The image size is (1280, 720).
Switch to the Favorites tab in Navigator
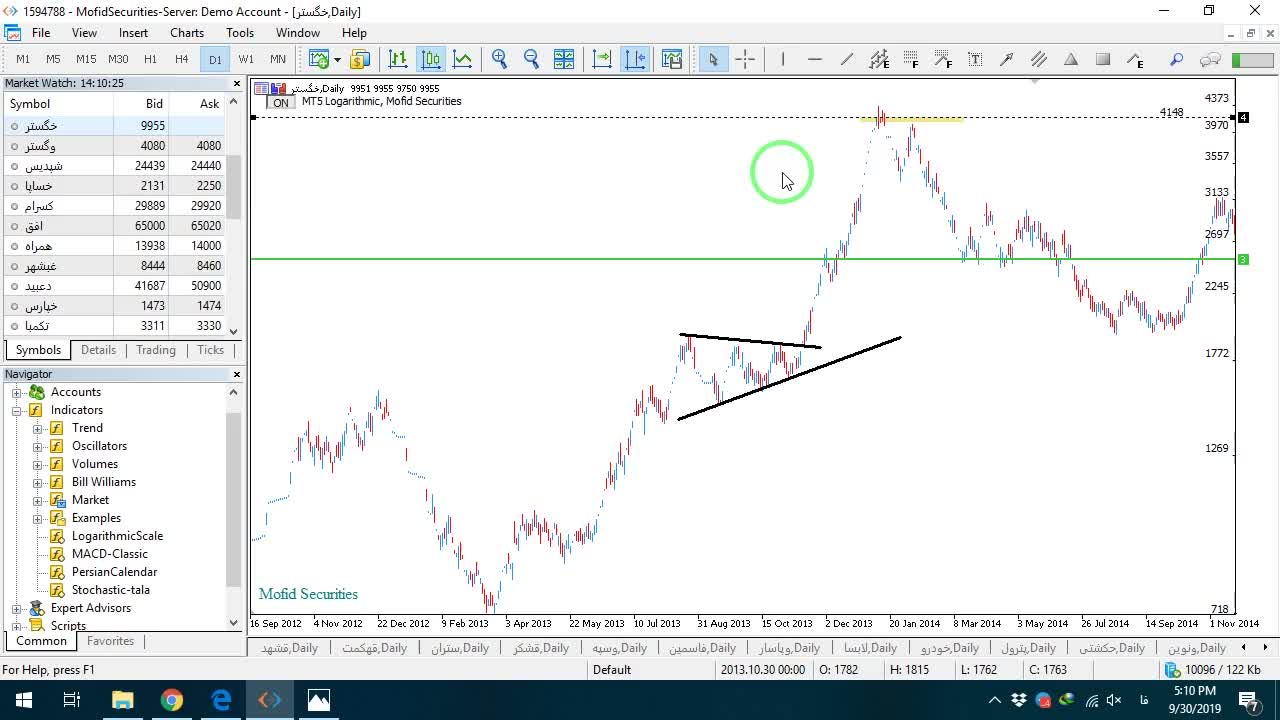110,641
